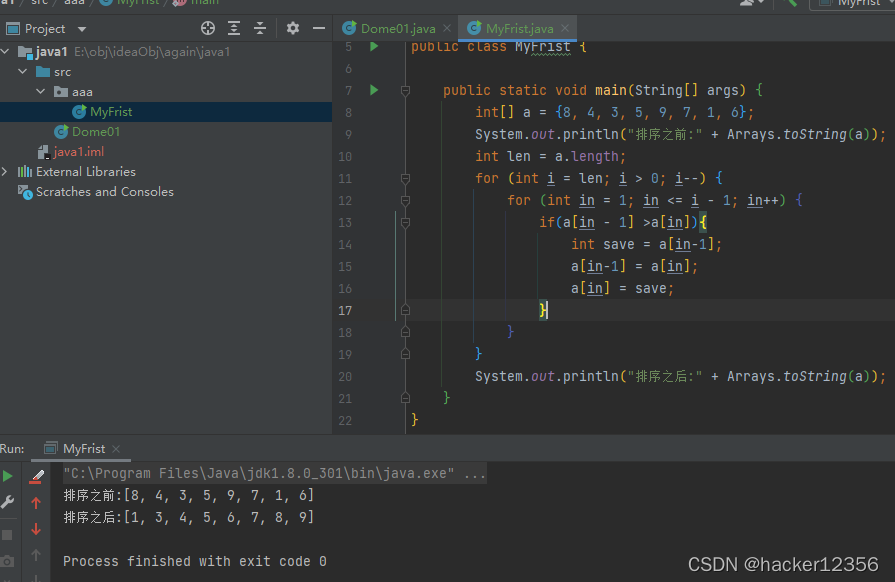895x582 pixels.
Task: Open Project panel settings gear
Action: tap(293, 28)
